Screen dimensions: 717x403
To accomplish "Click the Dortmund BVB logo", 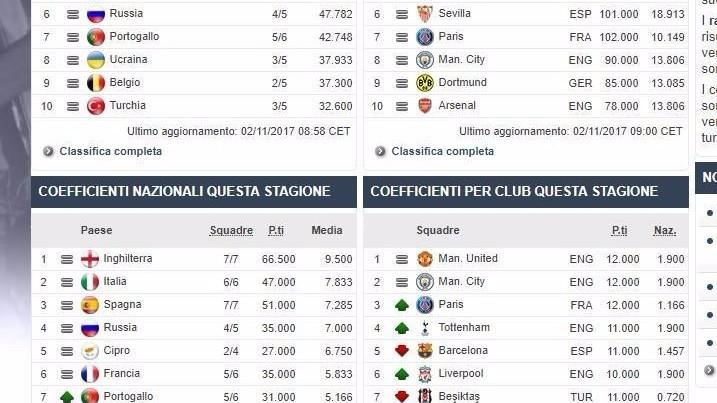I will pos(425,83).
